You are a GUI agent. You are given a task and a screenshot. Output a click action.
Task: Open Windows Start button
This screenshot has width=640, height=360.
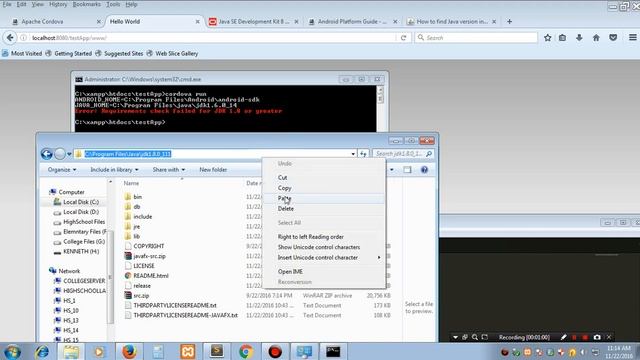12,352
